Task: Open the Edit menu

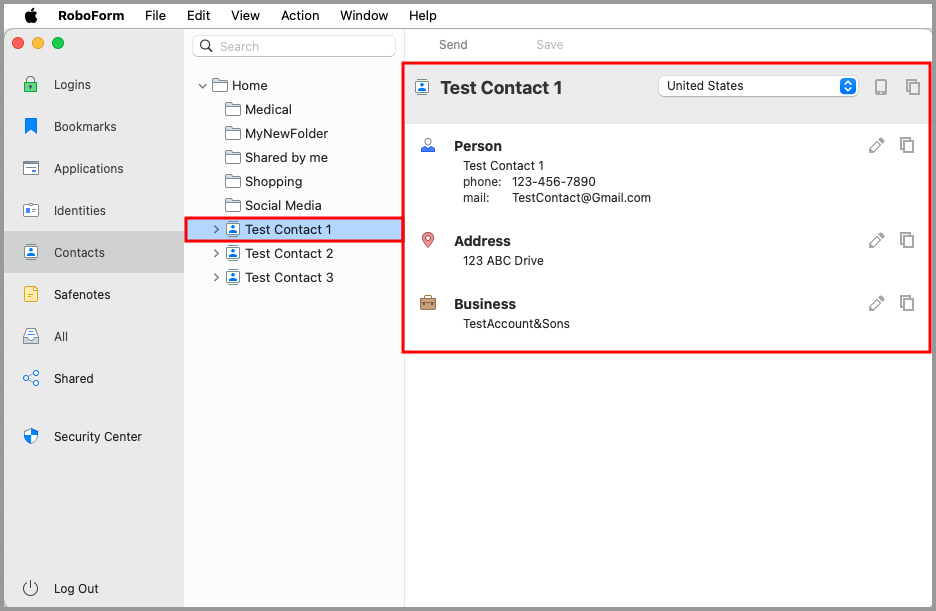Action: click(x=198, y=16)
